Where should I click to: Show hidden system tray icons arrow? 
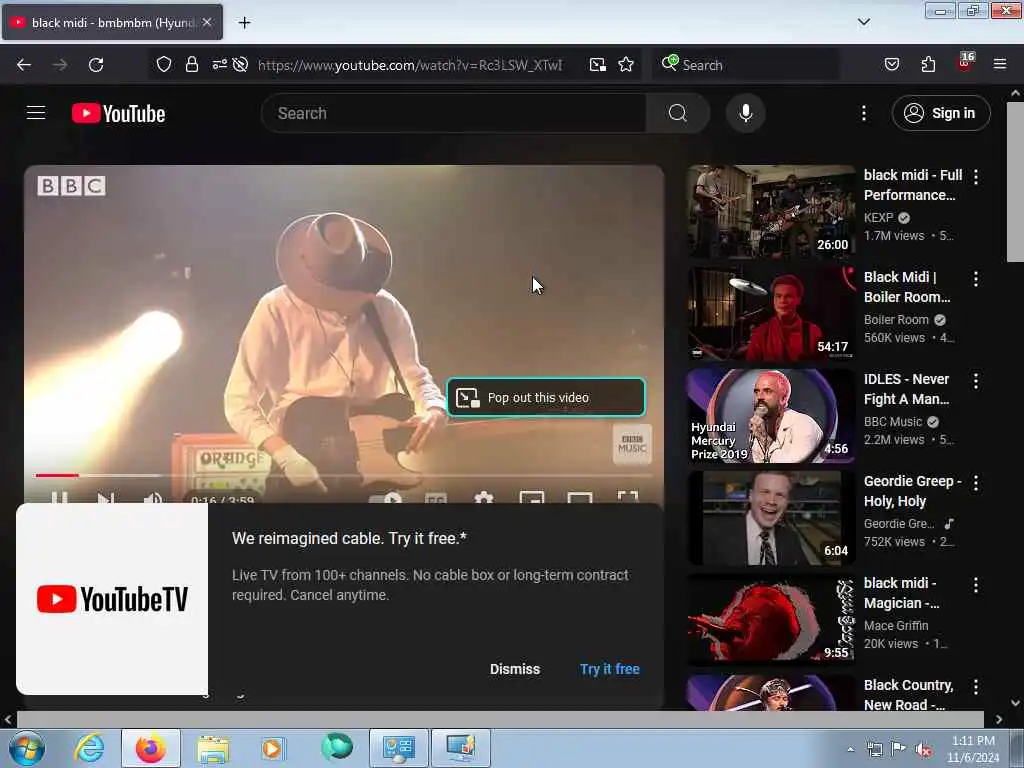(x=850, y=749)
